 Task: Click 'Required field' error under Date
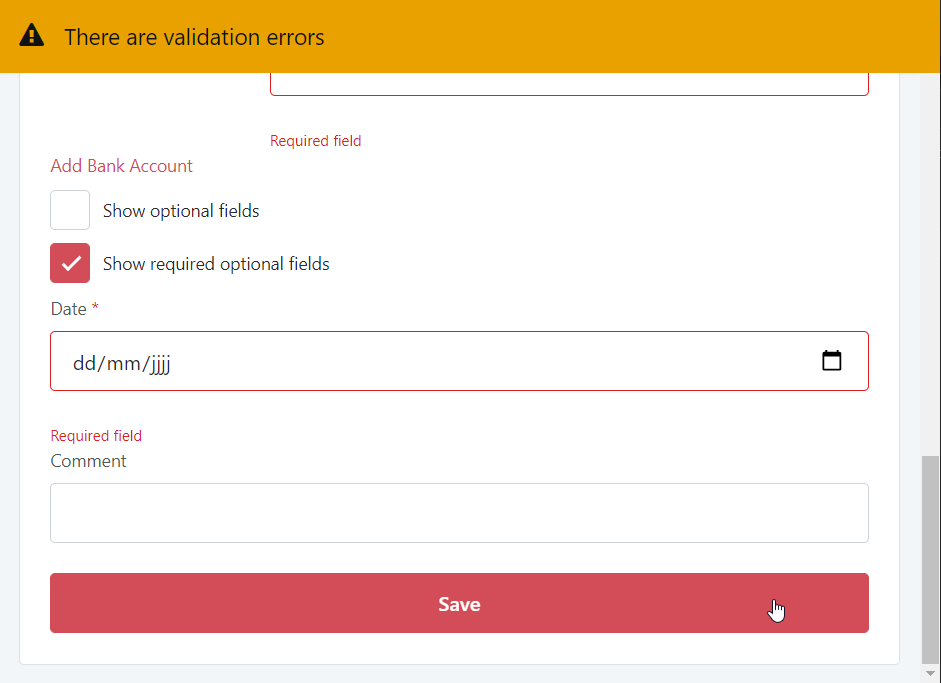coord(96,436)
